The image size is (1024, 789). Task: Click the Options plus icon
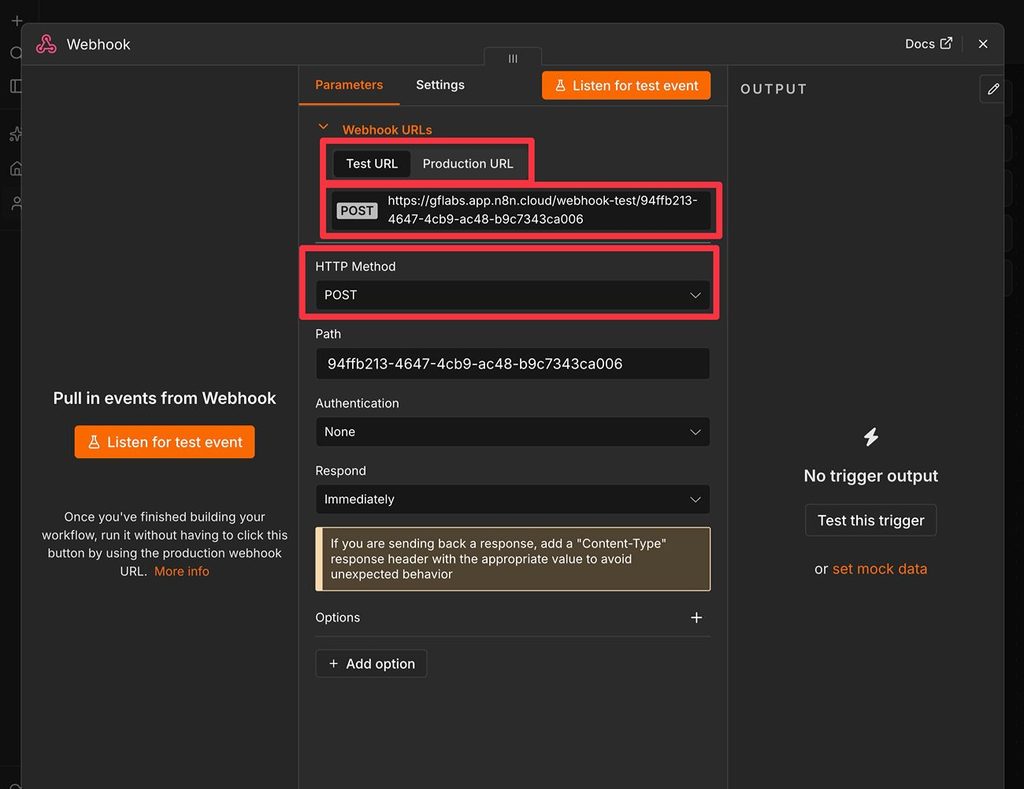click(x=696, y=618)
